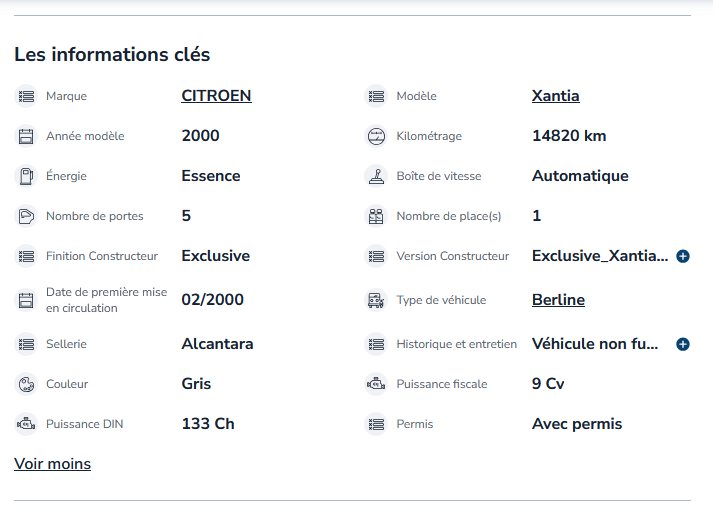Click the vehicle icon beside Type de véhicule
This screenshot has height=514, width=713.
coord(376,300)
